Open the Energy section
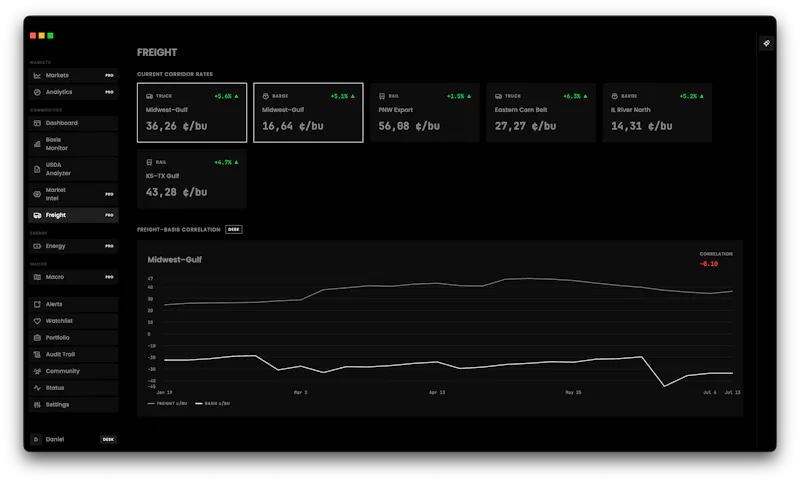800x483 pixels. point(73,246)
